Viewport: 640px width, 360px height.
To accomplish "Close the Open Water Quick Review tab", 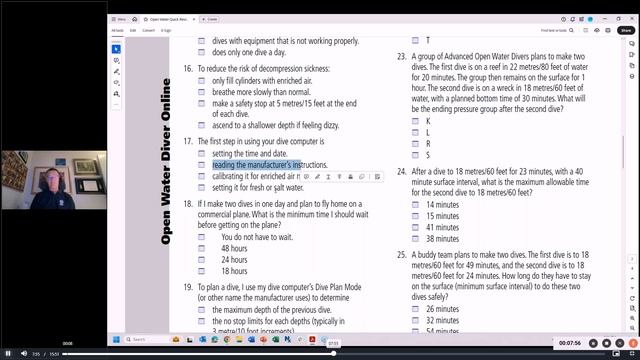I will click(x=194, y=19).
